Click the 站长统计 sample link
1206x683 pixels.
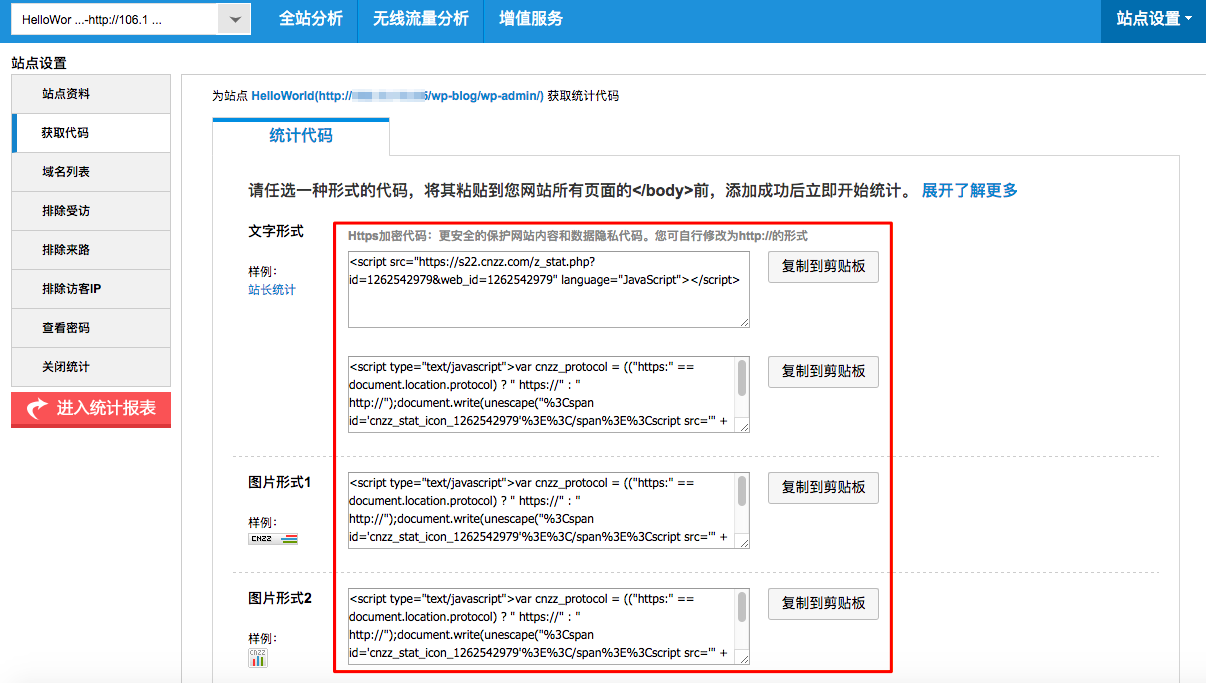click(272, 290)
